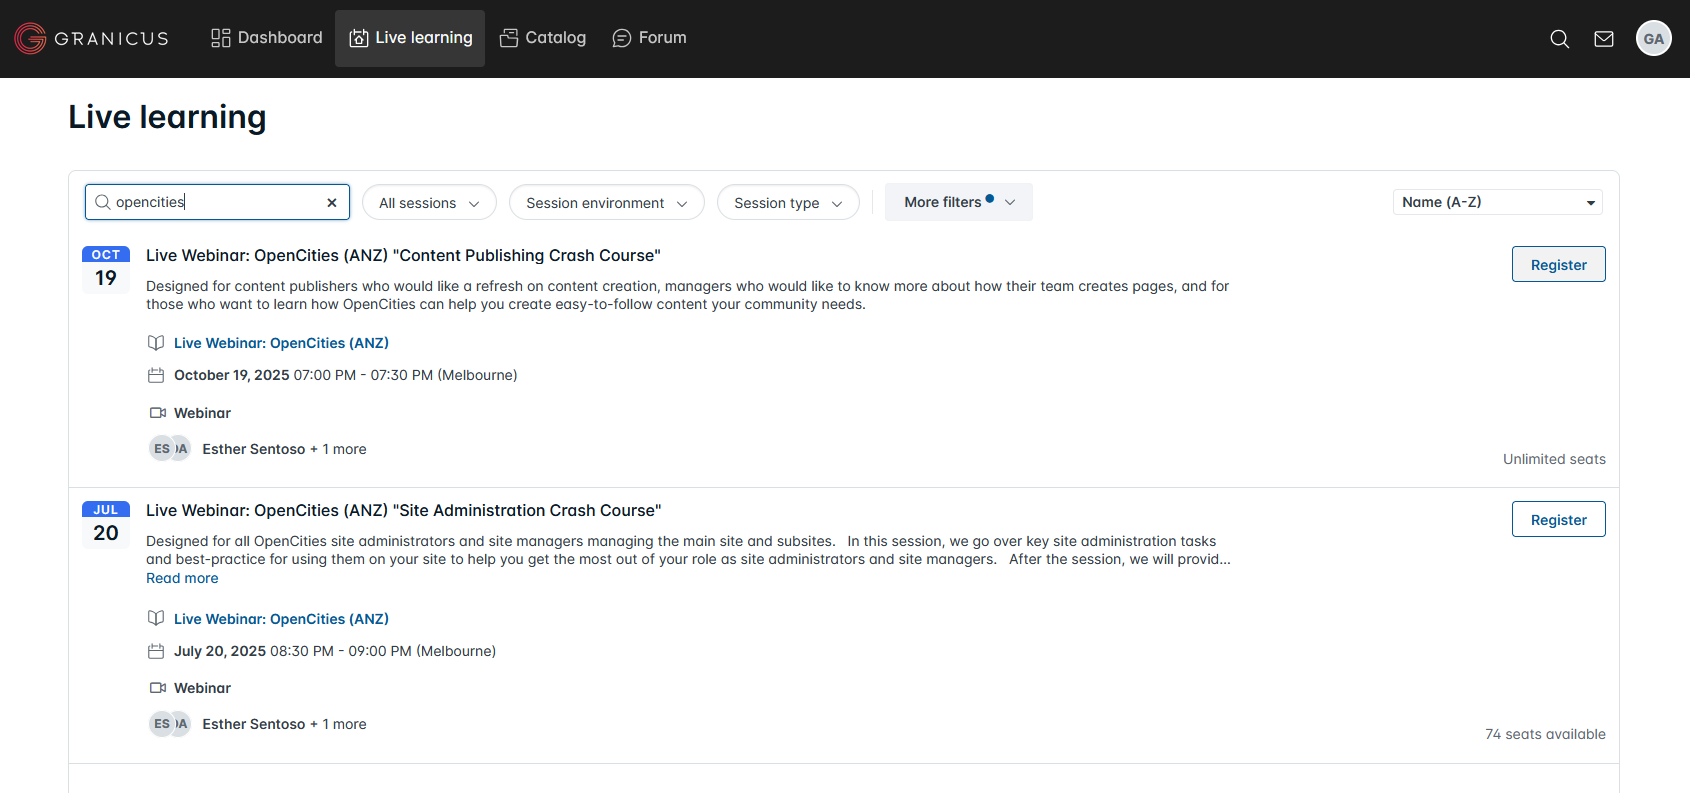Click the Granicus logo
The image size is (1690, 793).
(x=91, y=38)
